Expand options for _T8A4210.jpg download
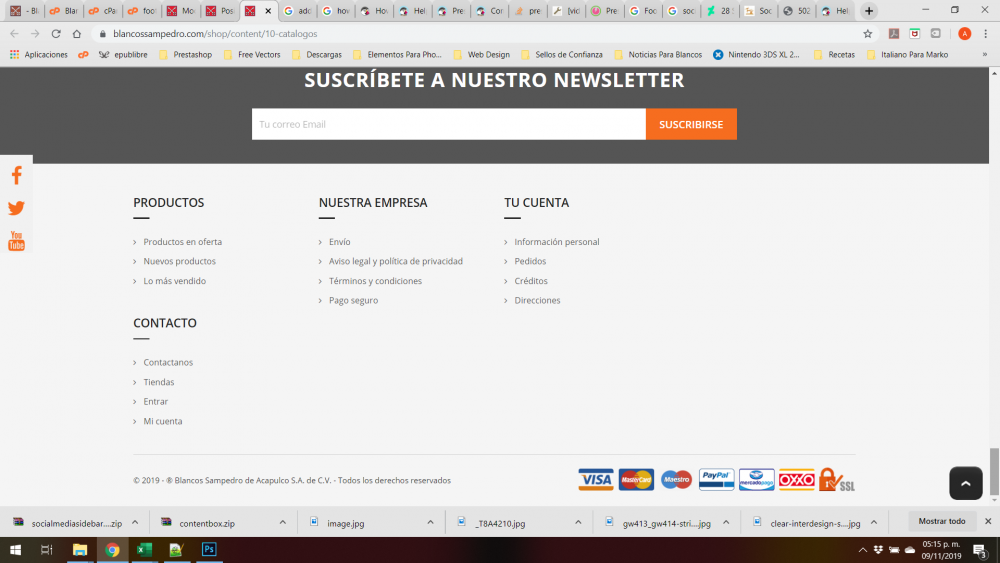 point(578,522)
